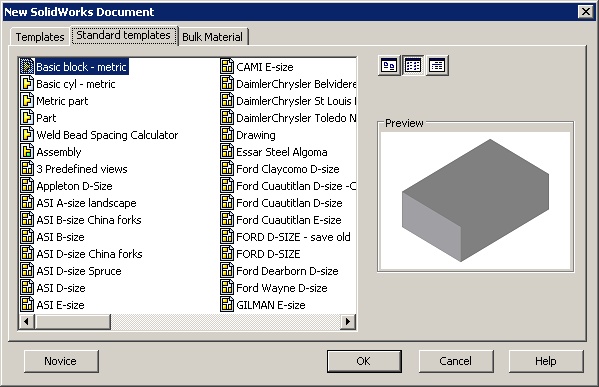Viewport: 599px width, 387px height.
Task: Switch to Large Icons view
Action: tap(389, 66)
